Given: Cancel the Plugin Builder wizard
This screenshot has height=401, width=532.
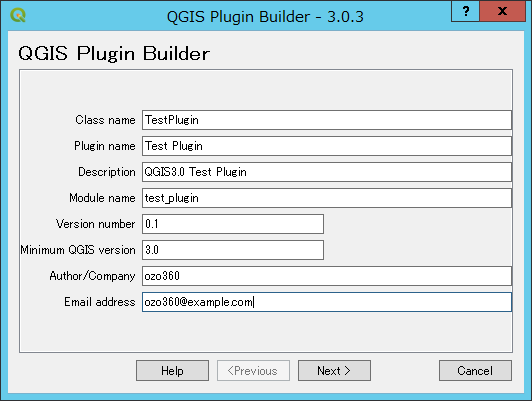Looking at the screenshot, I should coord(475,370).
